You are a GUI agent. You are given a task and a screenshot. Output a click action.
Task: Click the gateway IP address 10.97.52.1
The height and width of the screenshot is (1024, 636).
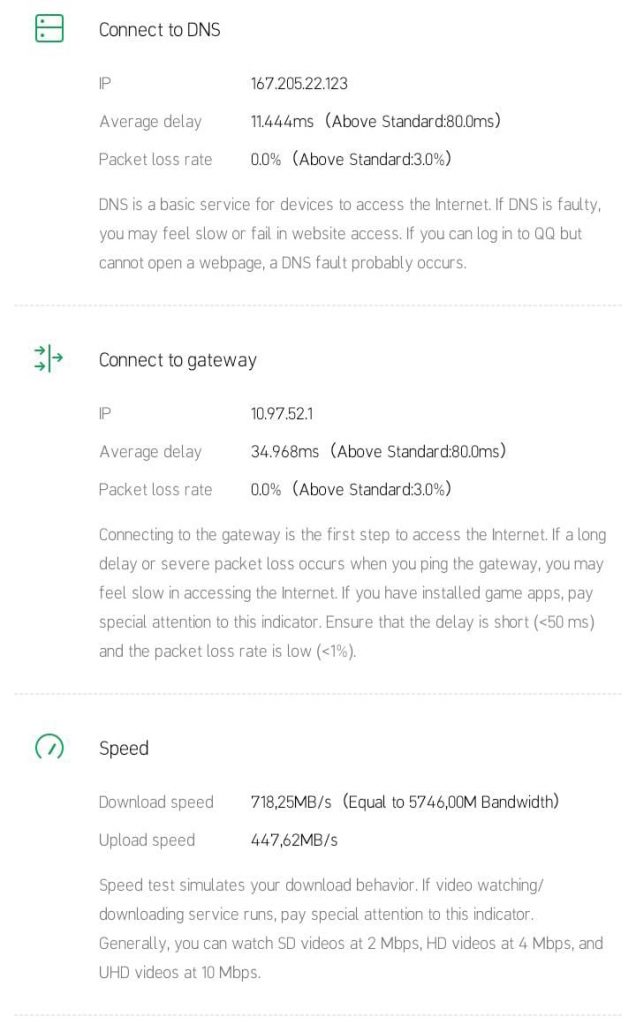[282, 414]
